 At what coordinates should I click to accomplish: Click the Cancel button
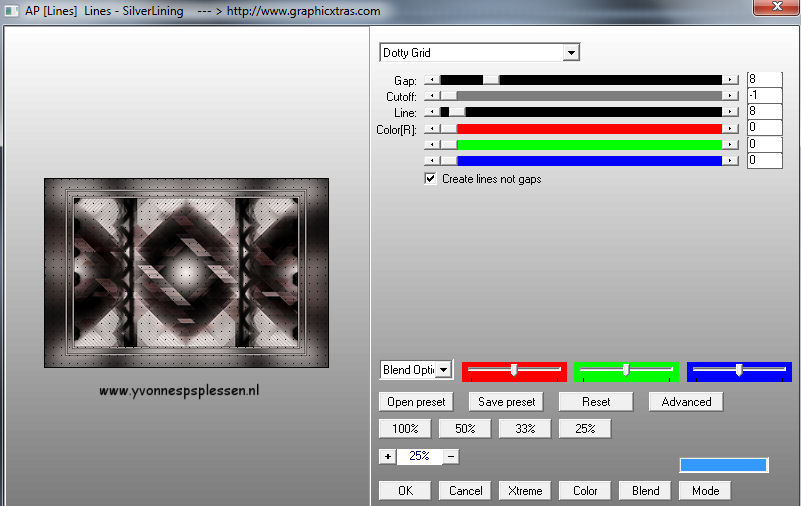[465, 491]
